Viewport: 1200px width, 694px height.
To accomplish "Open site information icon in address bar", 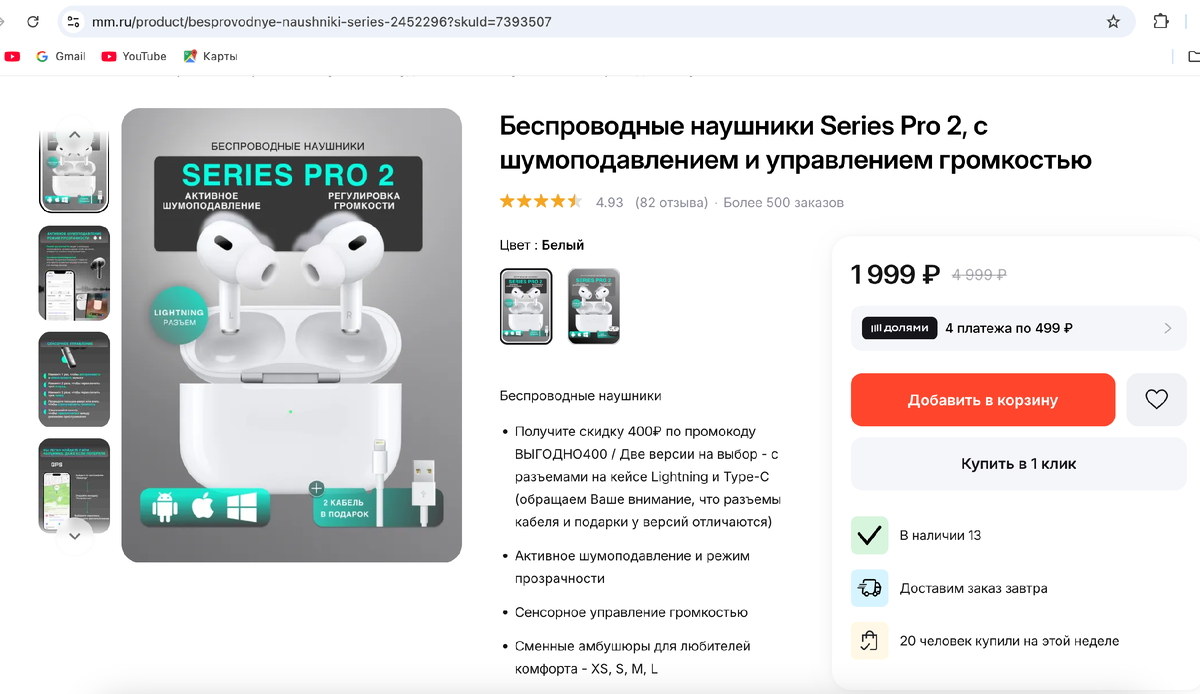I will [x=73, y=21].
